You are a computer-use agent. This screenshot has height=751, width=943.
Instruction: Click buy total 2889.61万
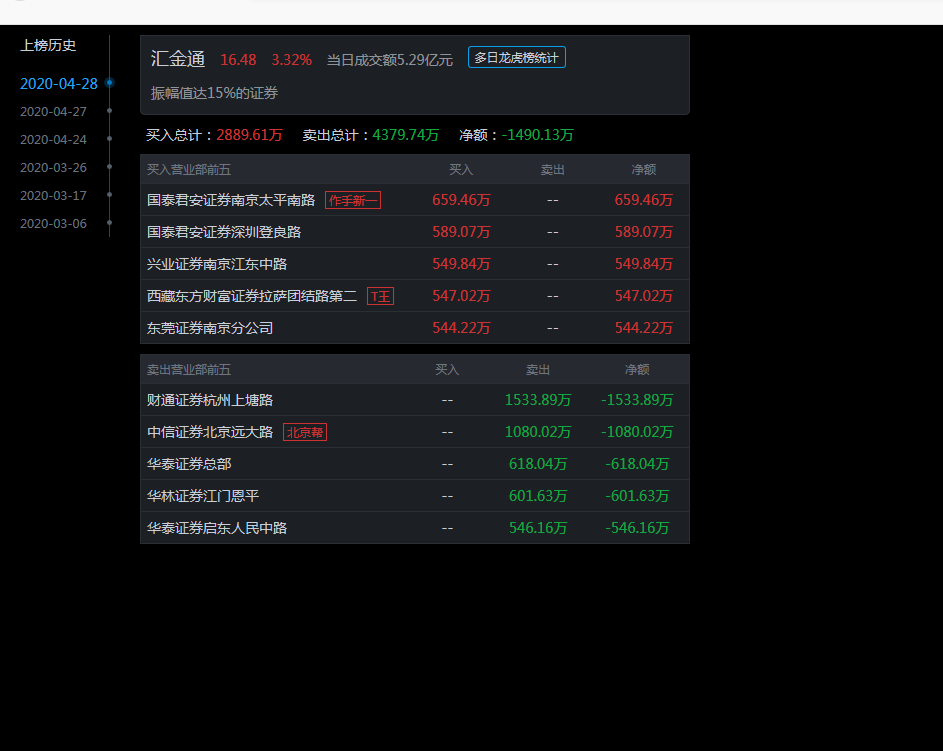click(250, 135)
